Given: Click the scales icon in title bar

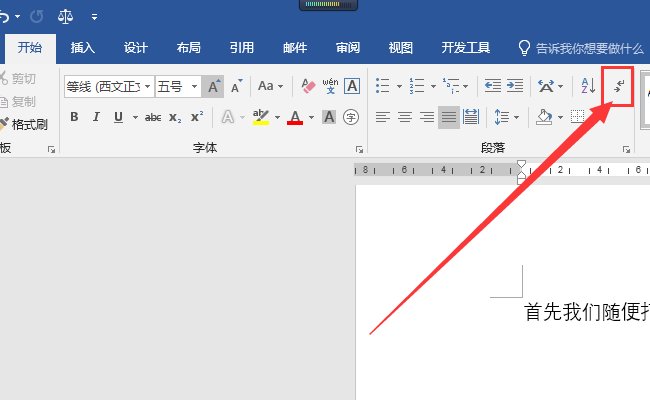Looking at the screenshot, I should pyautogui.click(x=65, y=17).
